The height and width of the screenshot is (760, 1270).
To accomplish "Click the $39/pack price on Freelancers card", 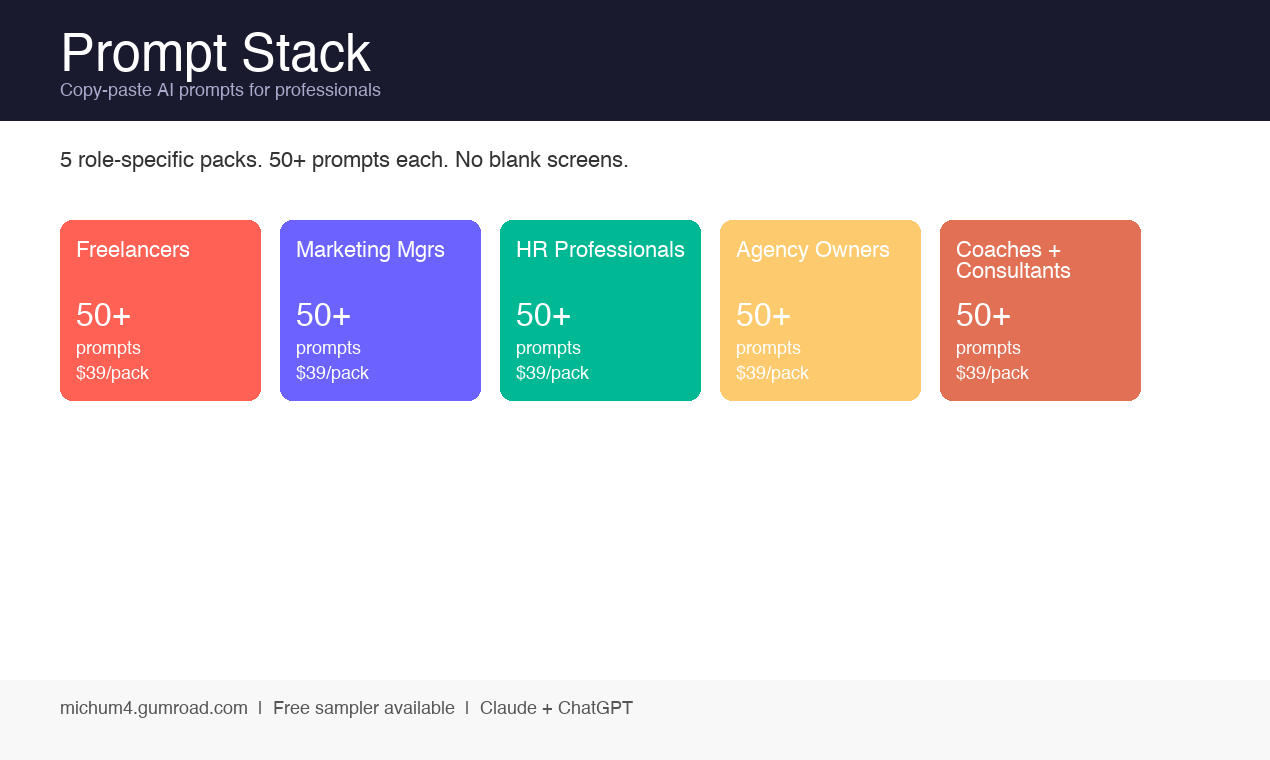I will click(x=112, y=372).
